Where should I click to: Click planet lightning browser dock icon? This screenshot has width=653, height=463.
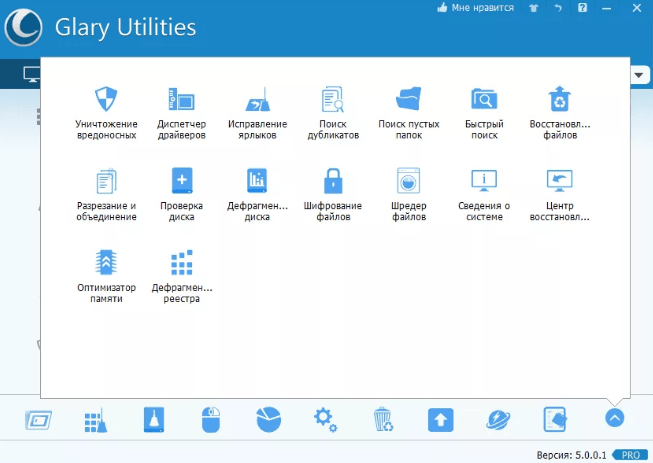pos(498,420)
